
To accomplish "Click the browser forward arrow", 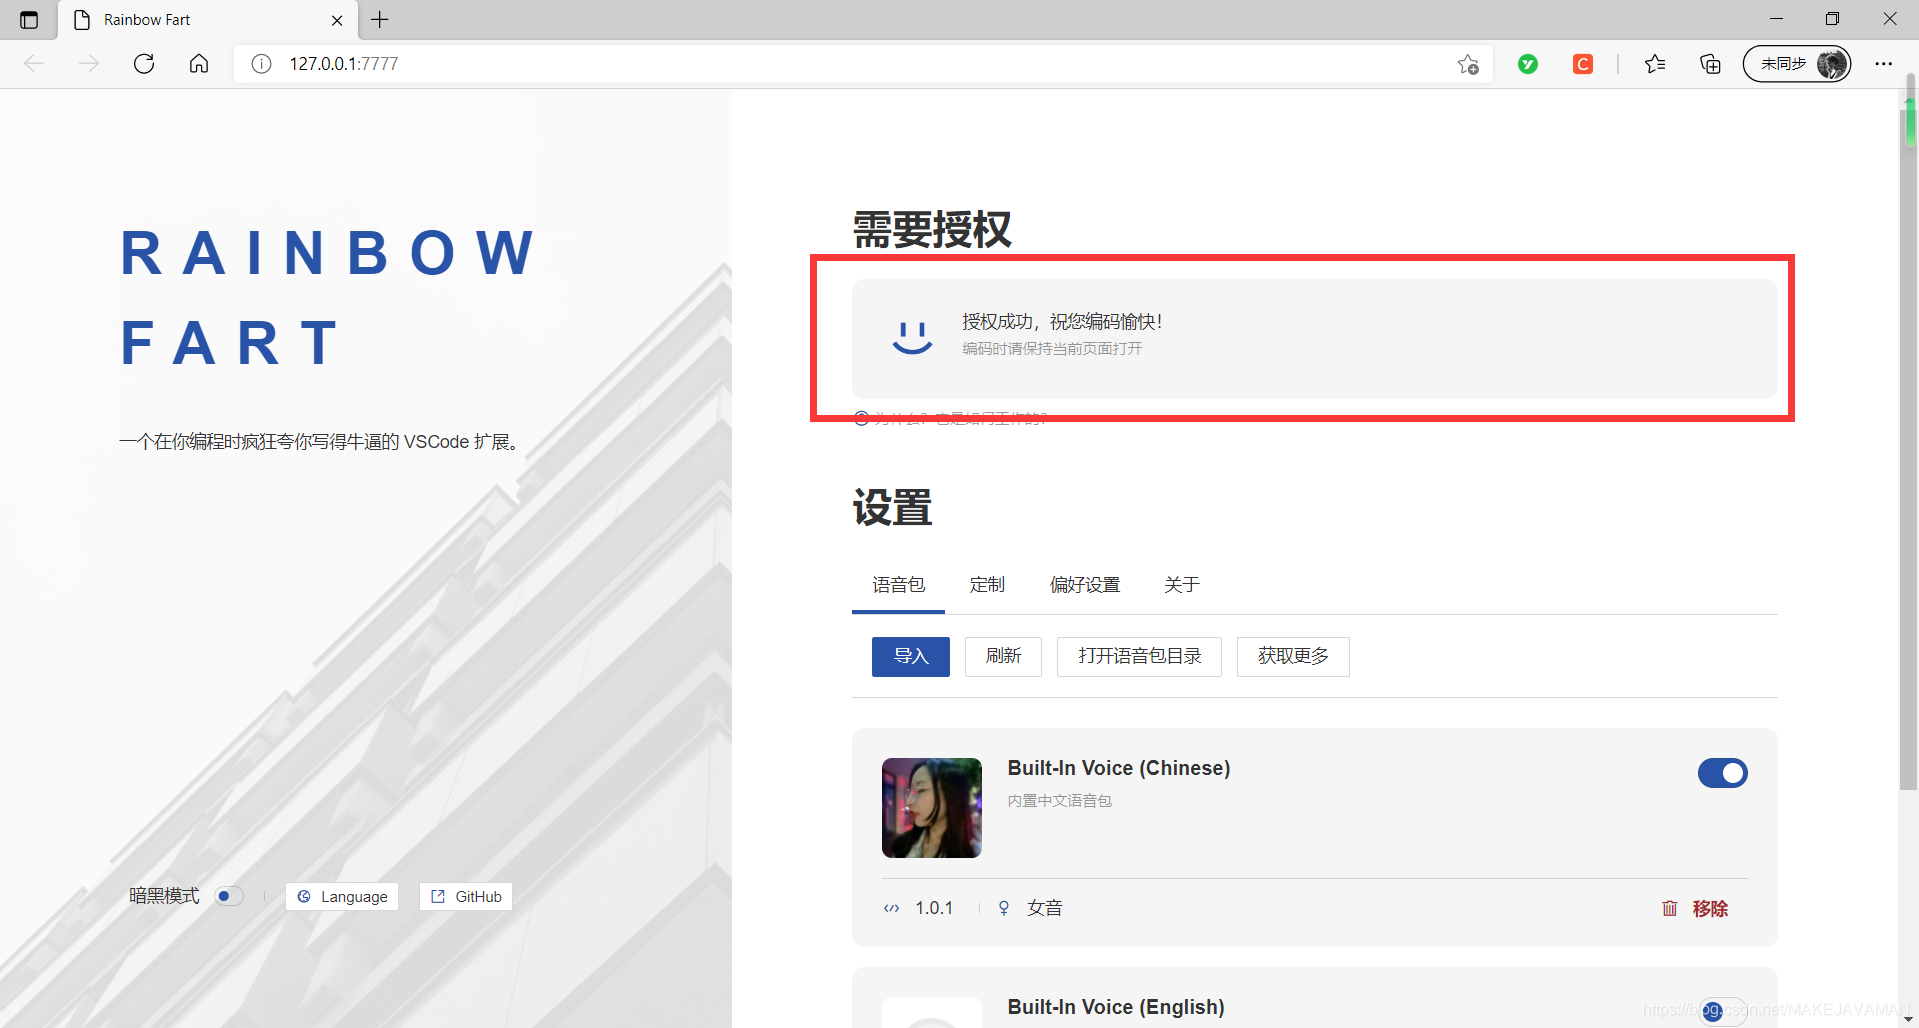I will pyautogui.click(x=89, y=64).
